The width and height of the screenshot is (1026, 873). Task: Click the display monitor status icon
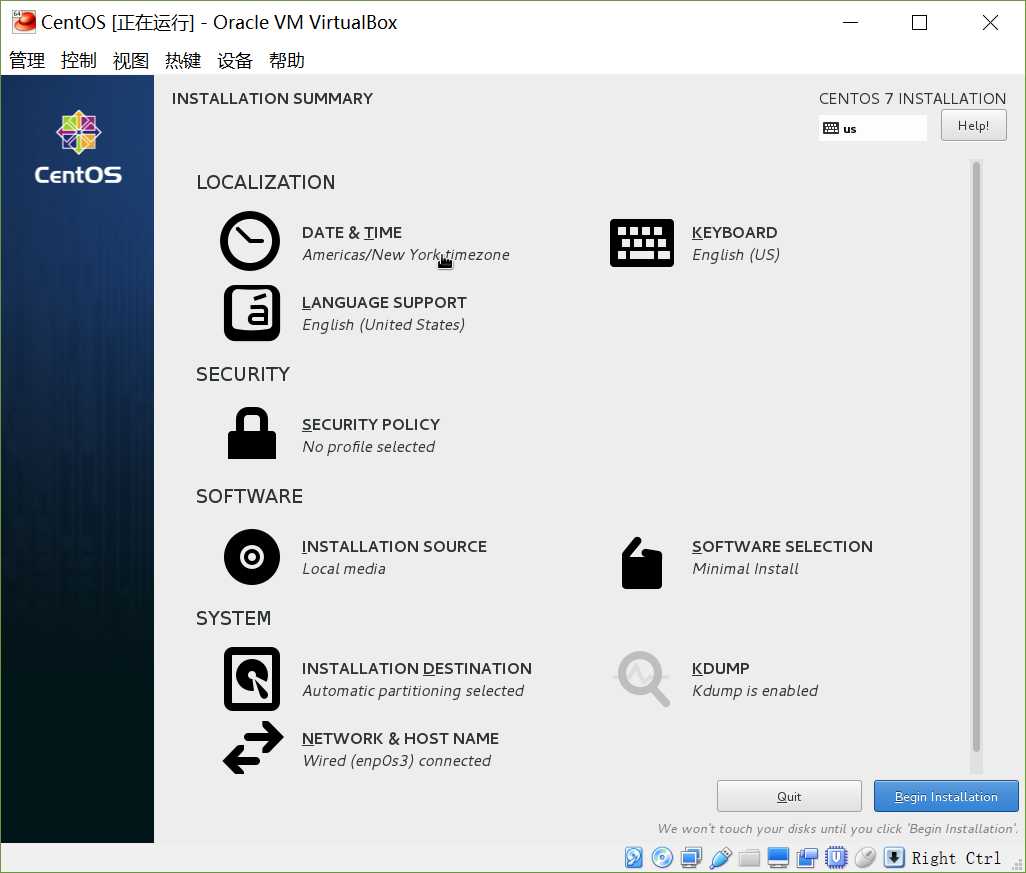click(778, 857)
